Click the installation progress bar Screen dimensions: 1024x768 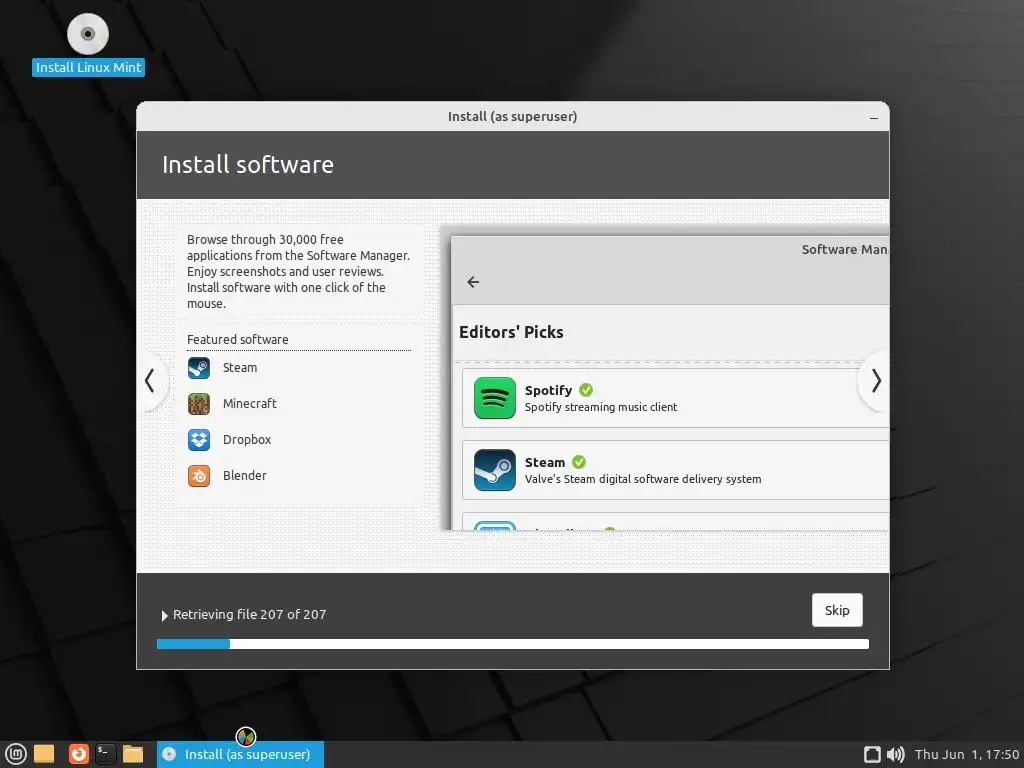(x=513, y=644)
